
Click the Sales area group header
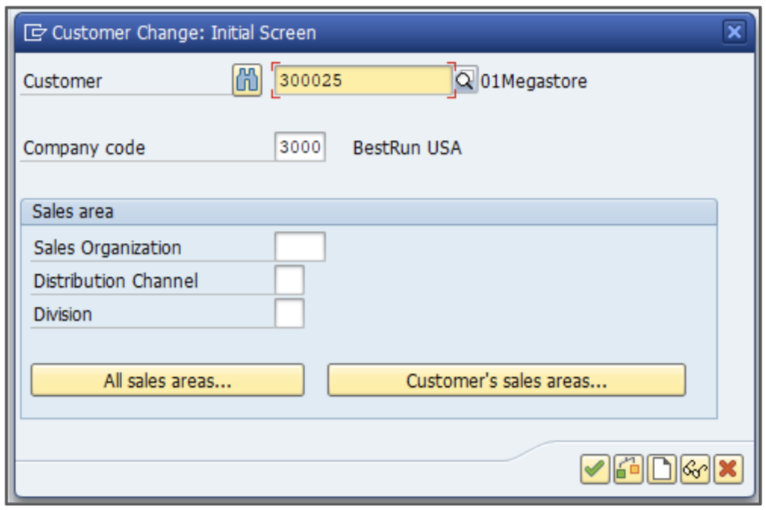[73, 212]
